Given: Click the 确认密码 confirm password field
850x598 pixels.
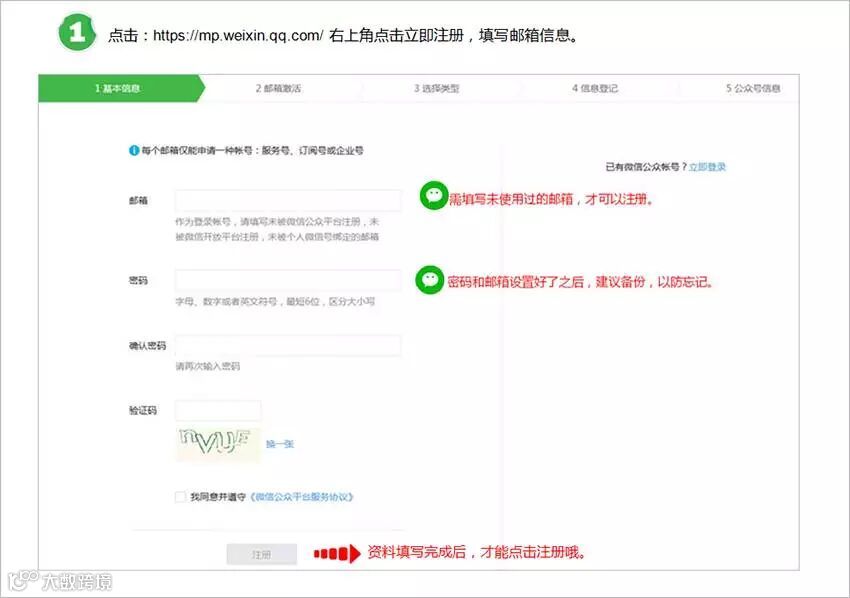Looking at the screenshot, I should point(288,345).
